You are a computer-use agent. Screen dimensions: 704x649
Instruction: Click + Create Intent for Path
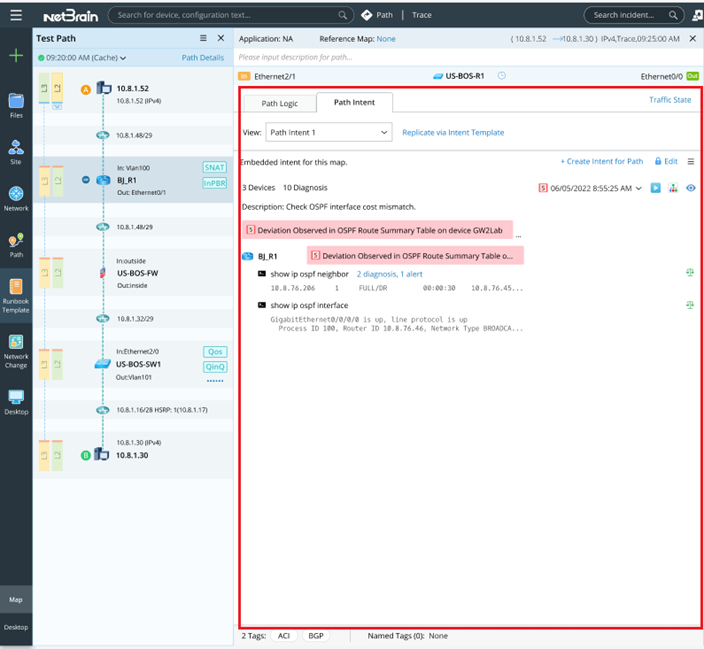tap(602, 161)
